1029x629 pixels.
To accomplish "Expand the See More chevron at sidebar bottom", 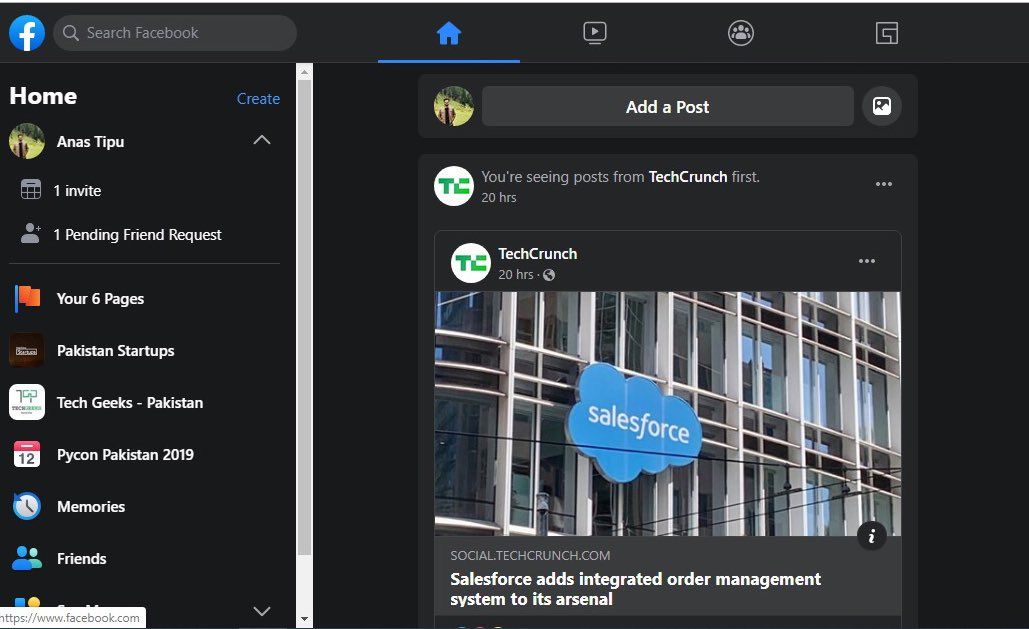I will pos(261,611).
